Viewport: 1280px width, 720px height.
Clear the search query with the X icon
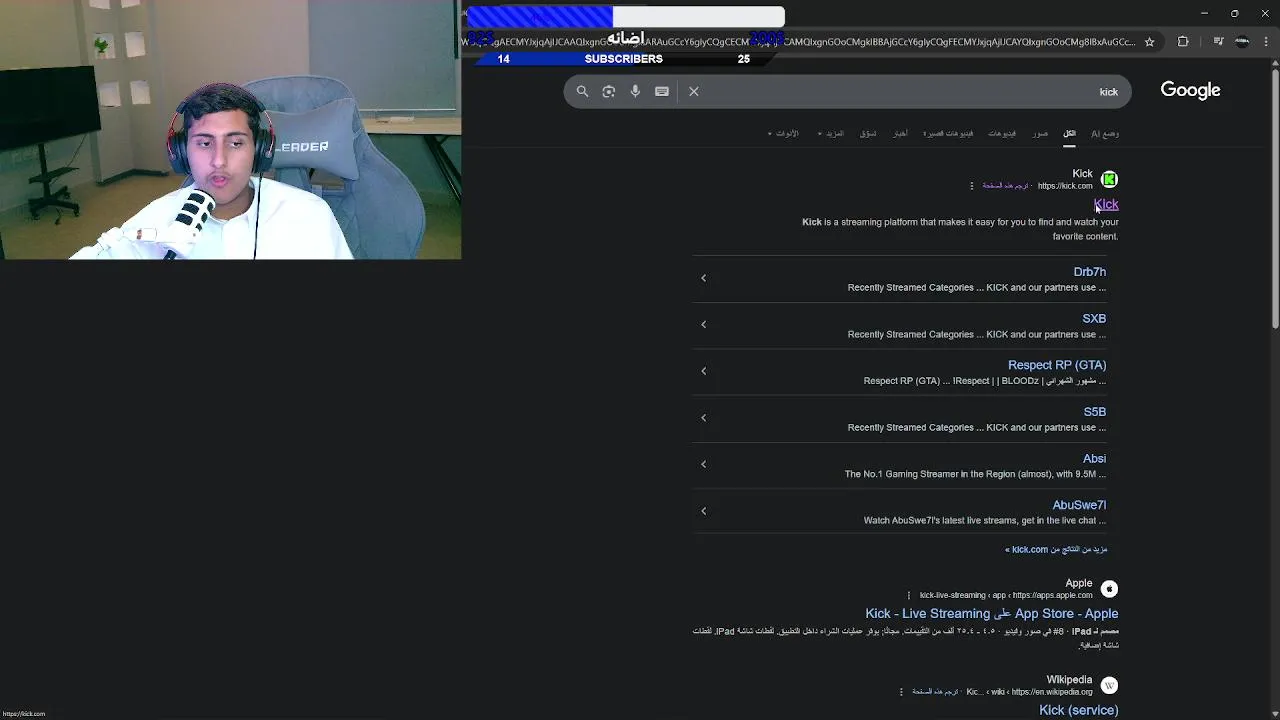[x=694, y=91]
